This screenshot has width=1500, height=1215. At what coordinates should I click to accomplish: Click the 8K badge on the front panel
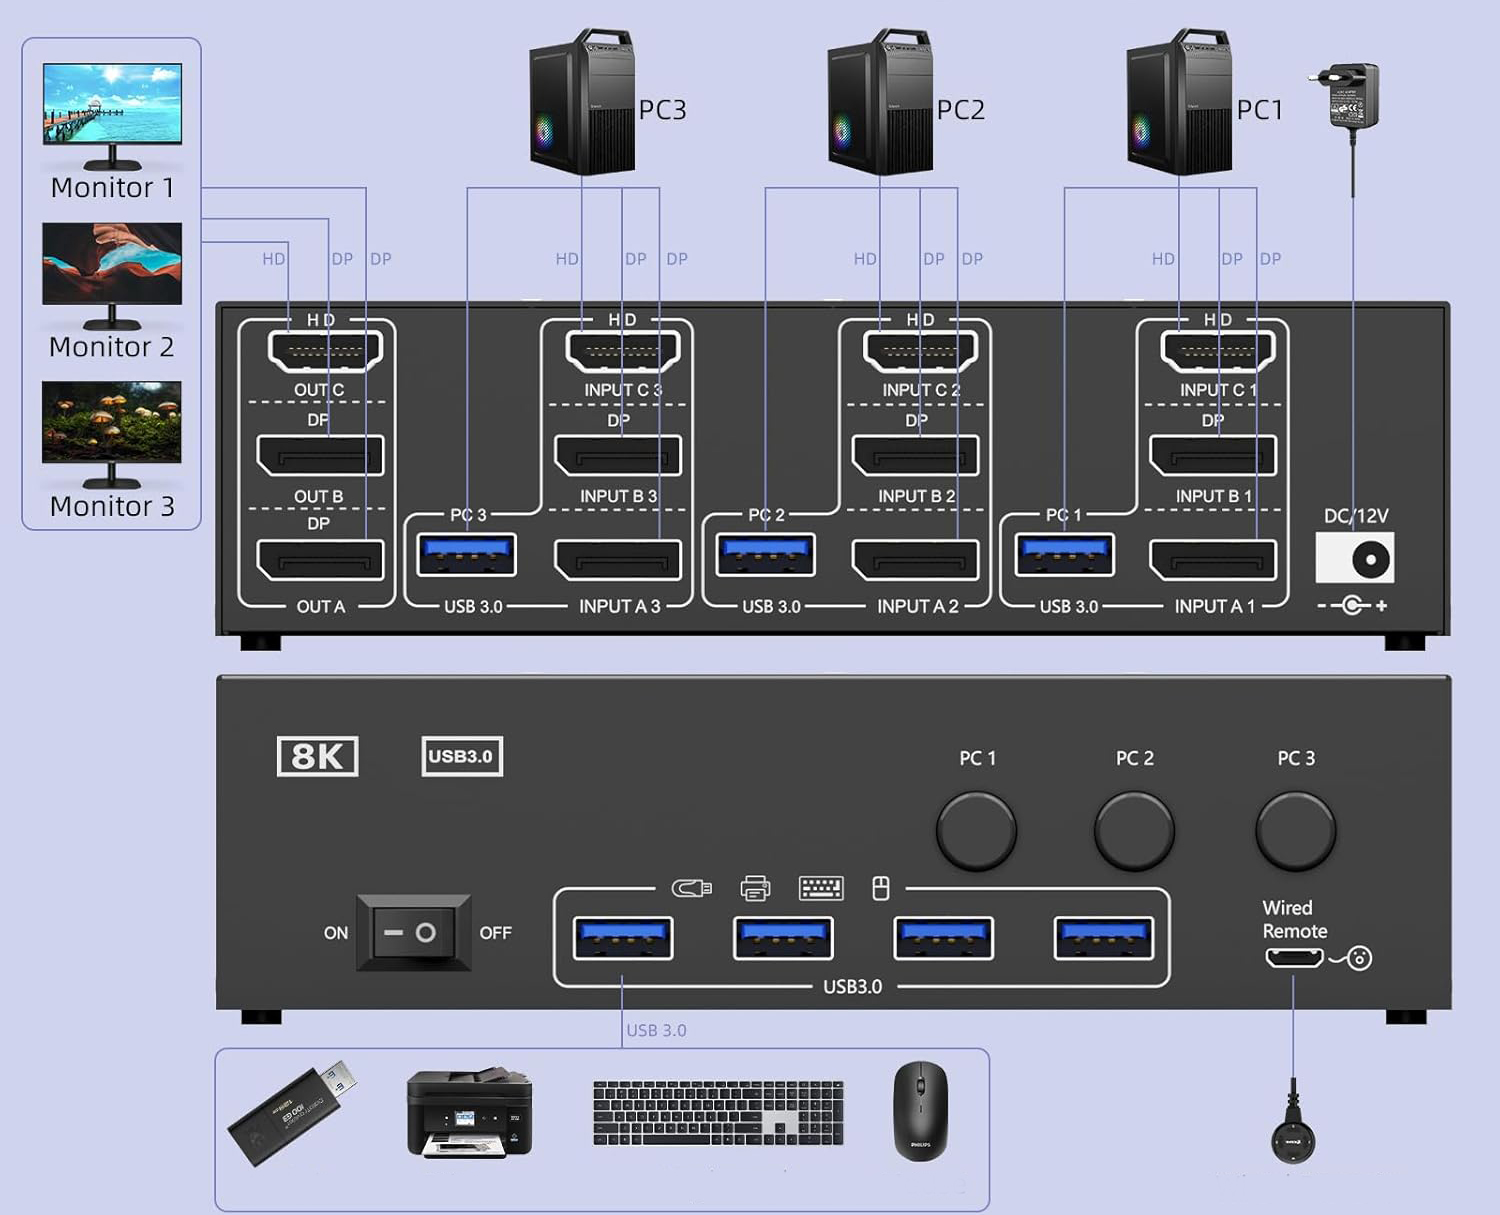(317, 756)
